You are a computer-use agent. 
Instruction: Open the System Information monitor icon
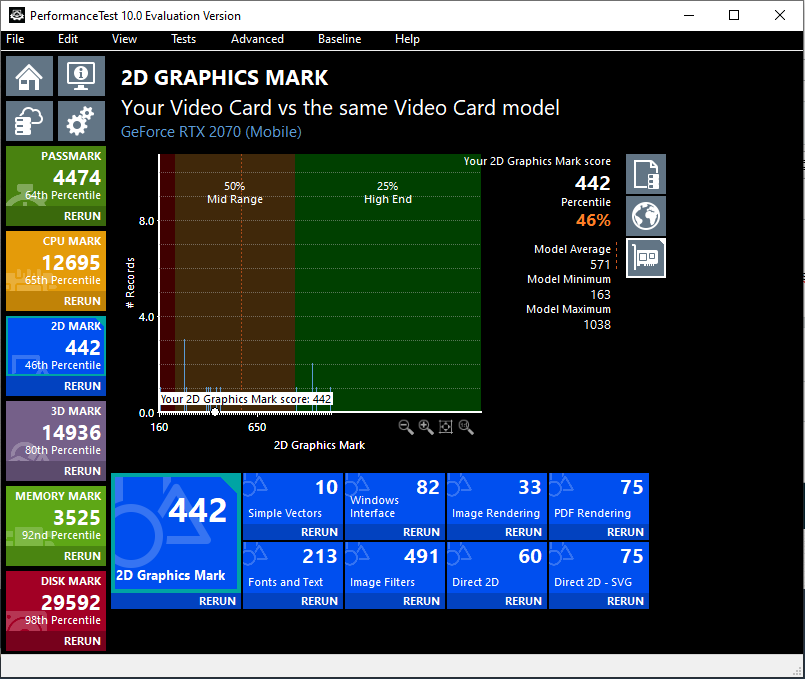(x=81, y=76)
